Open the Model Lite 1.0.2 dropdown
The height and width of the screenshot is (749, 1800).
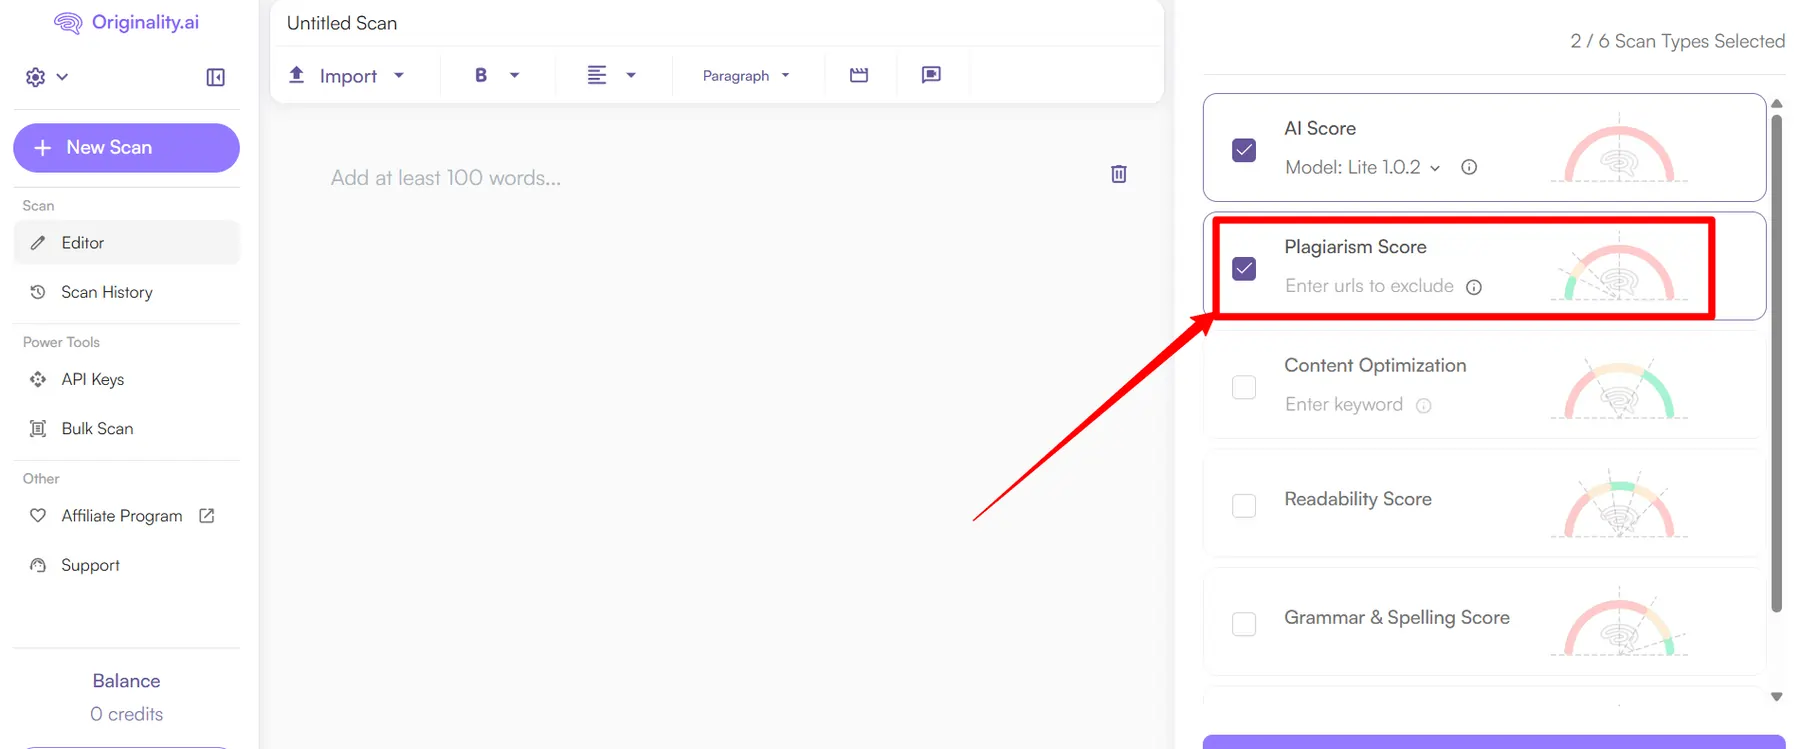[1362, 167]
